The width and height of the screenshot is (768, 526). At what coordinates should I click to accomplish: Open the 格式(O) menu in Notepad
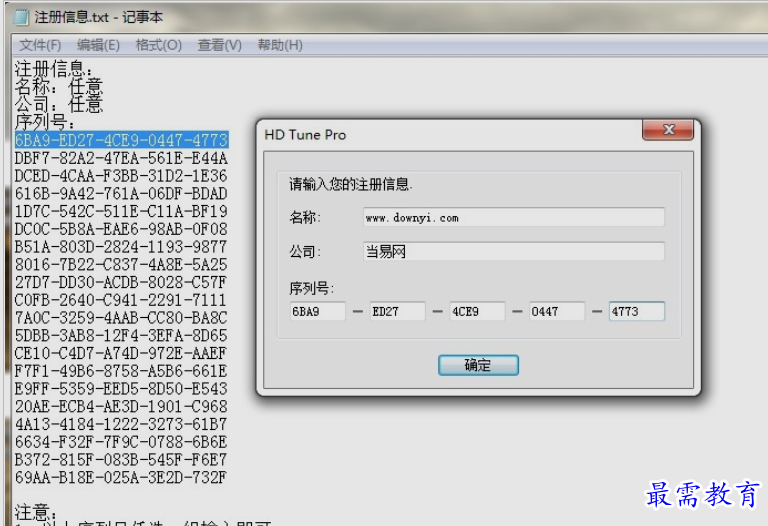(158, 46)
